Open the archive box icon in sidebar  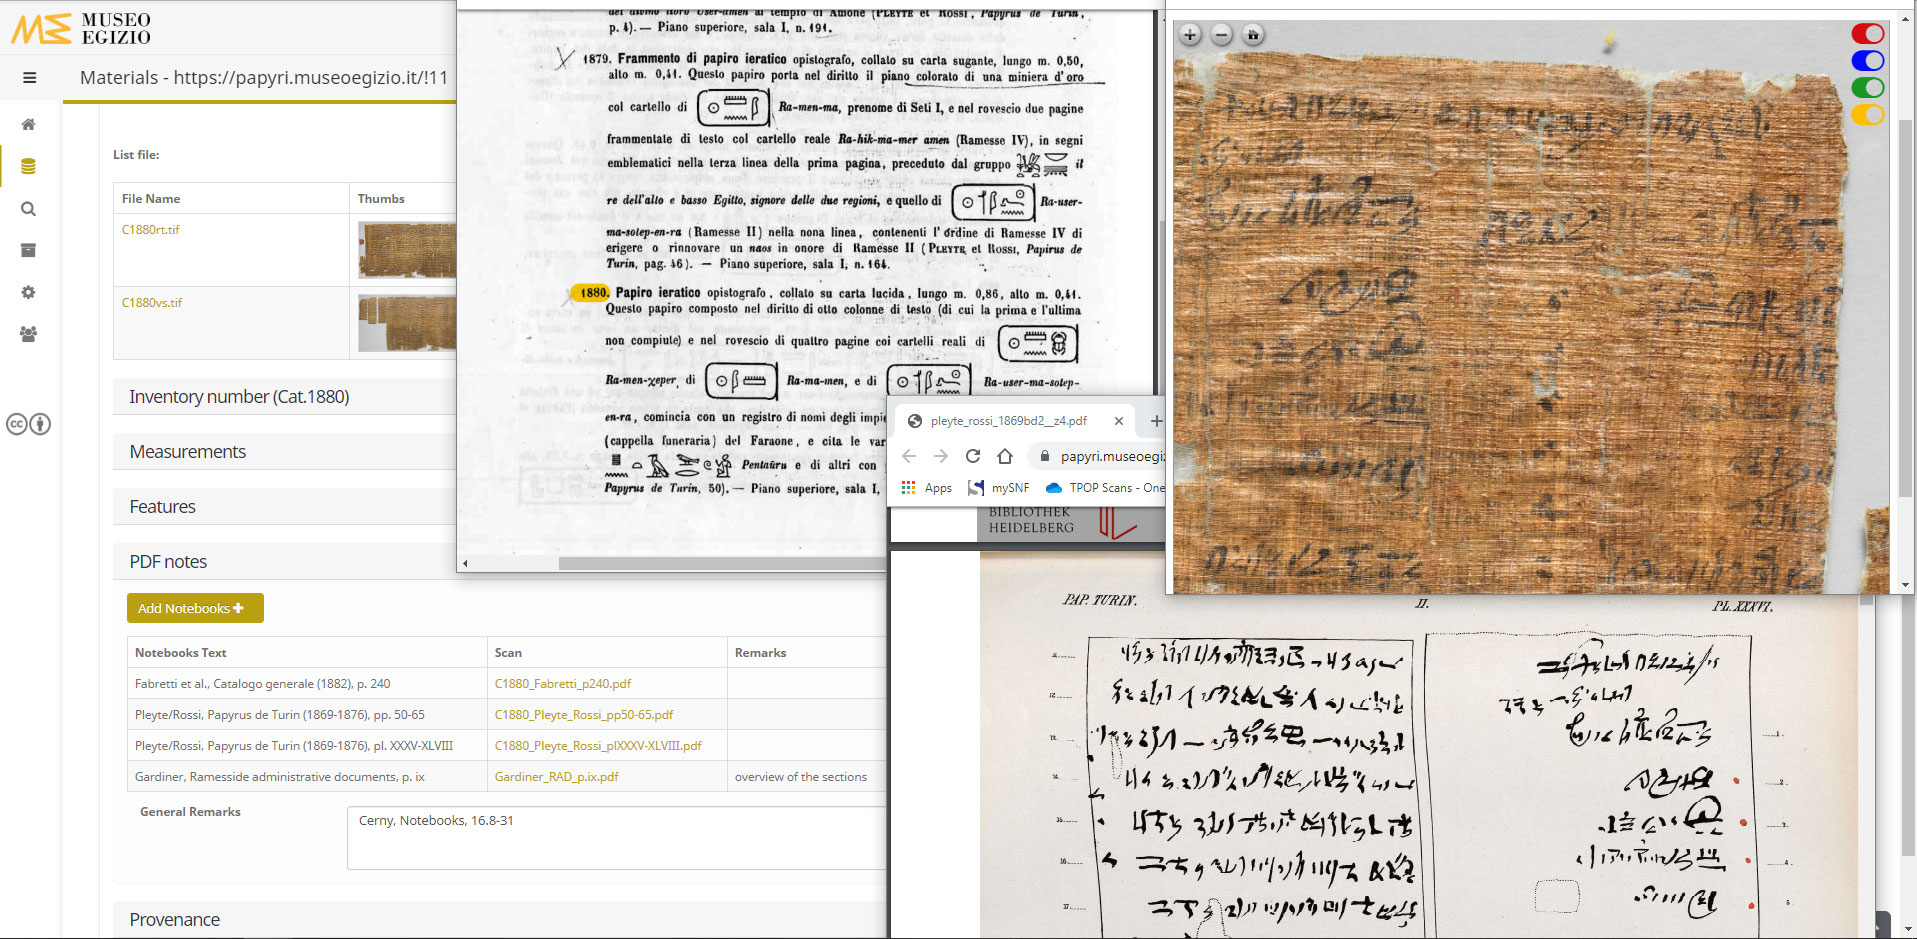tap(28, 250)
